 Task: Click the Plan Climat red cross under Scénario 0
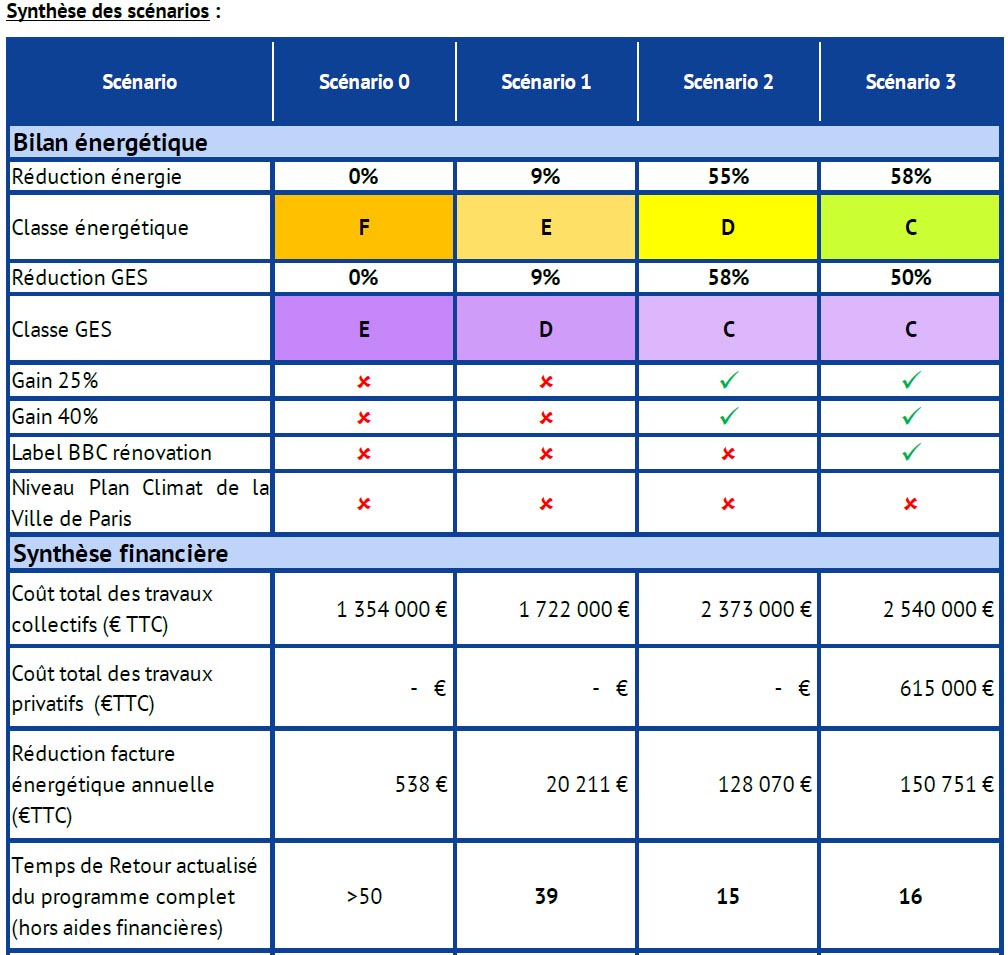pyautogui.click(x=364, y=503)
